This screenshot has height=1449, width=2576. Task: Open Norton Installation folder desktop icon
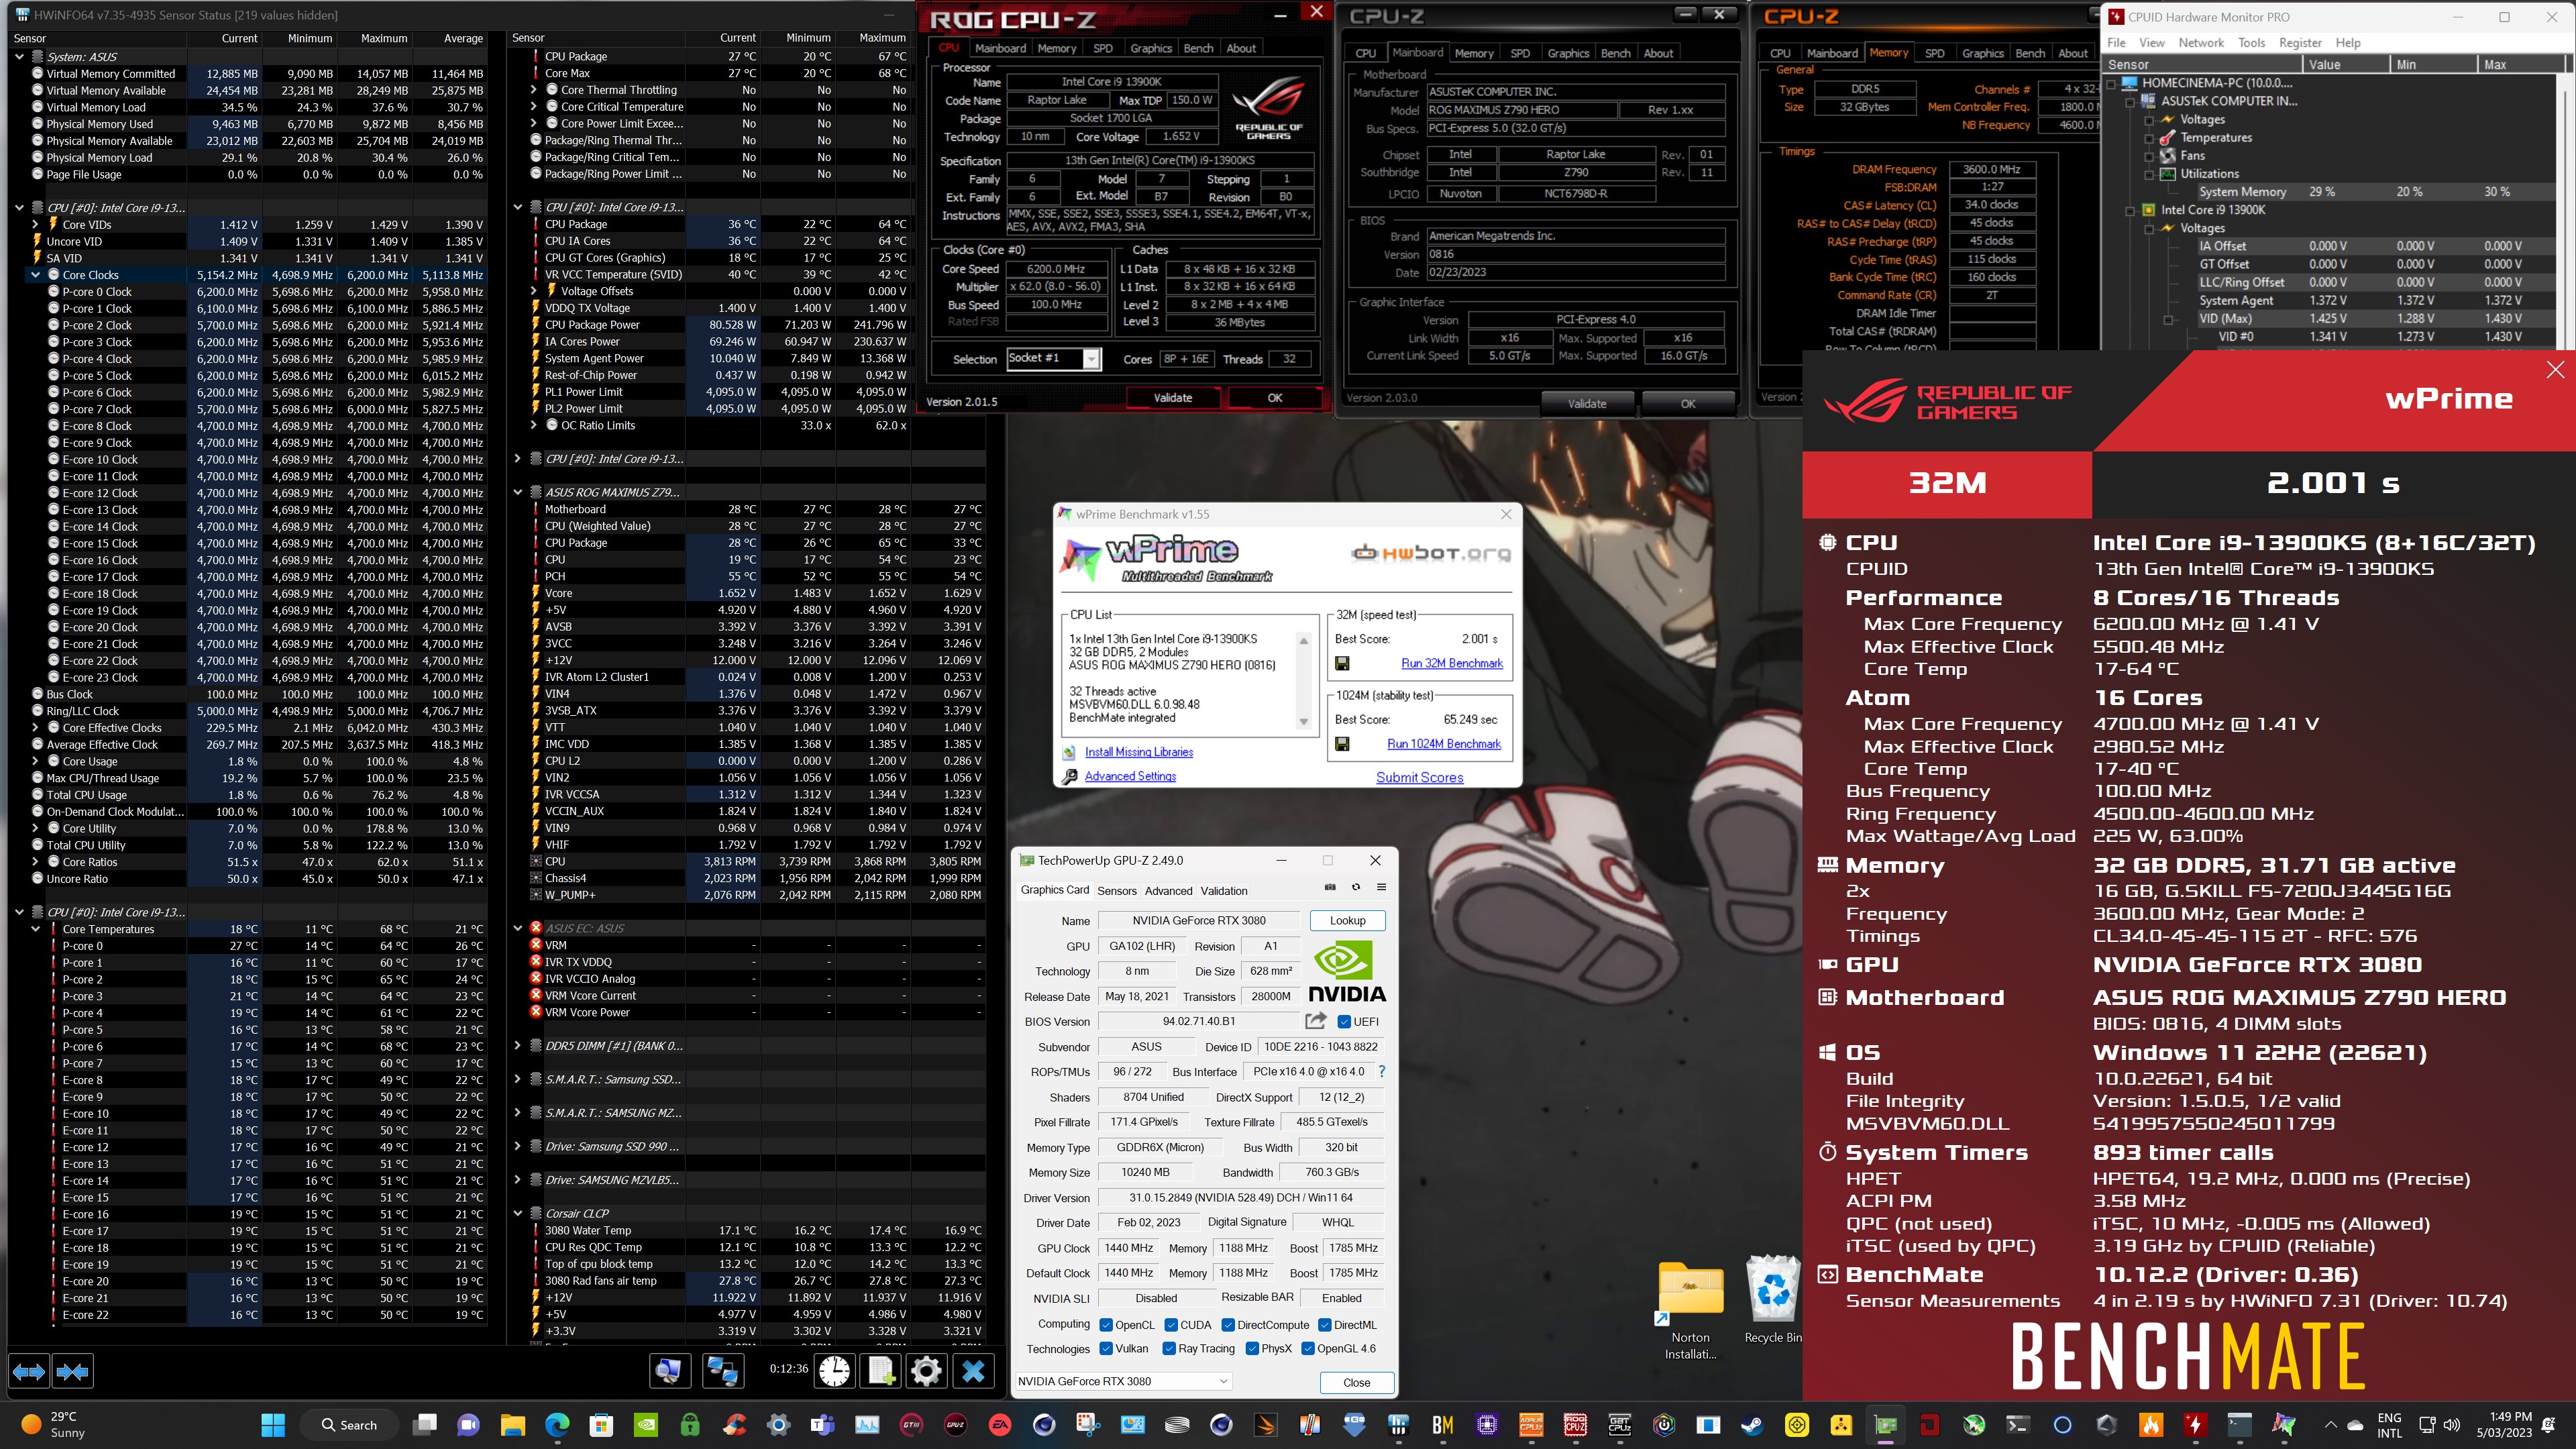point(1690,1310)
